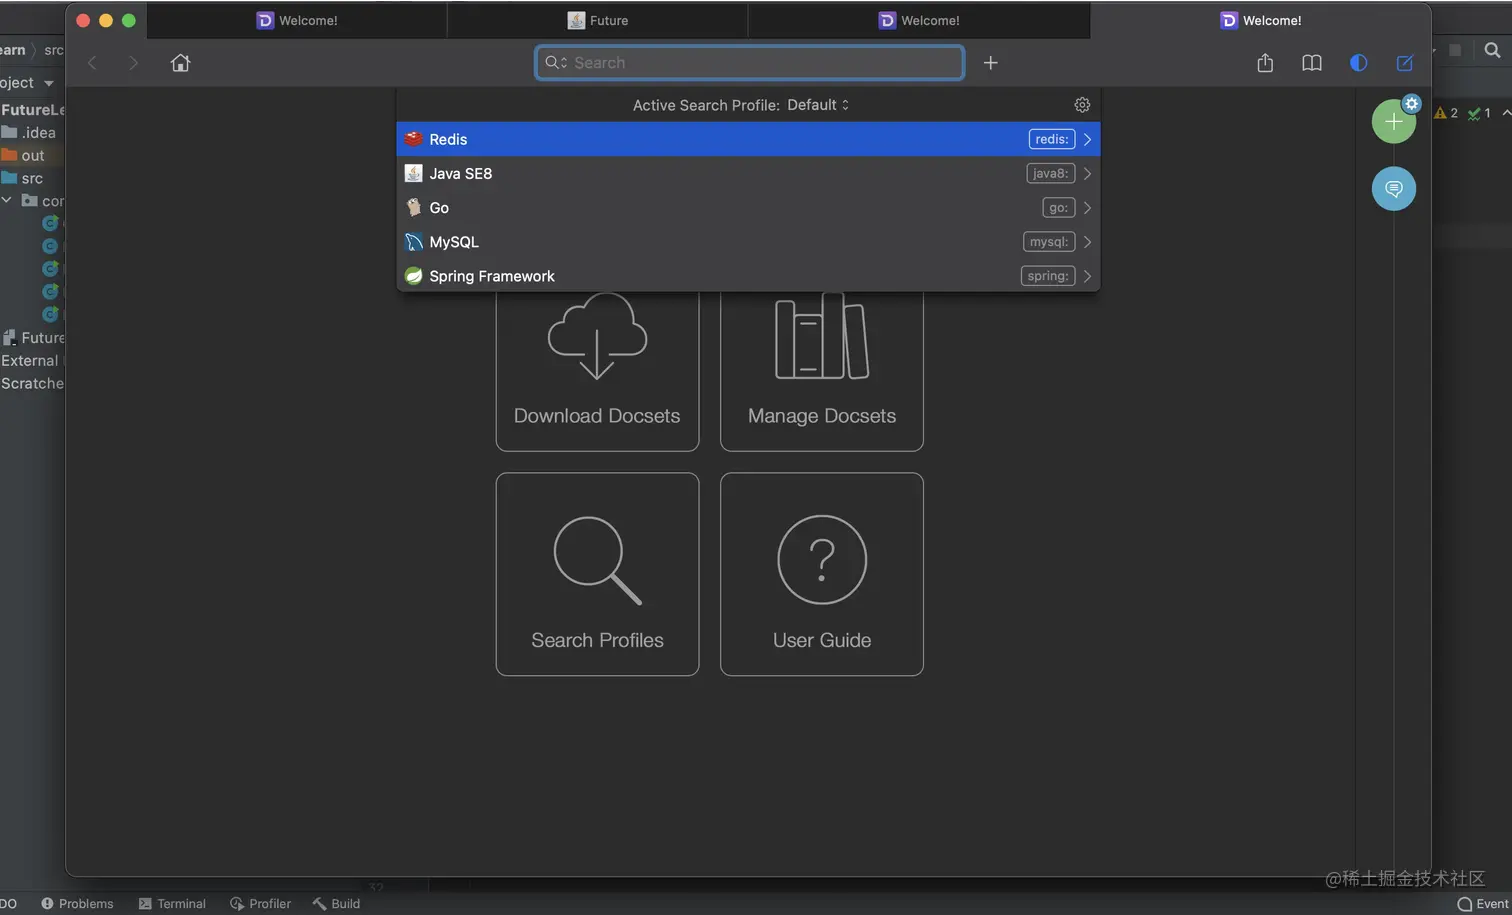Select the Java SE8 docset row
Image resolution: width=1512 pixels, height=915 pixels.
click(x=748, y=173)
